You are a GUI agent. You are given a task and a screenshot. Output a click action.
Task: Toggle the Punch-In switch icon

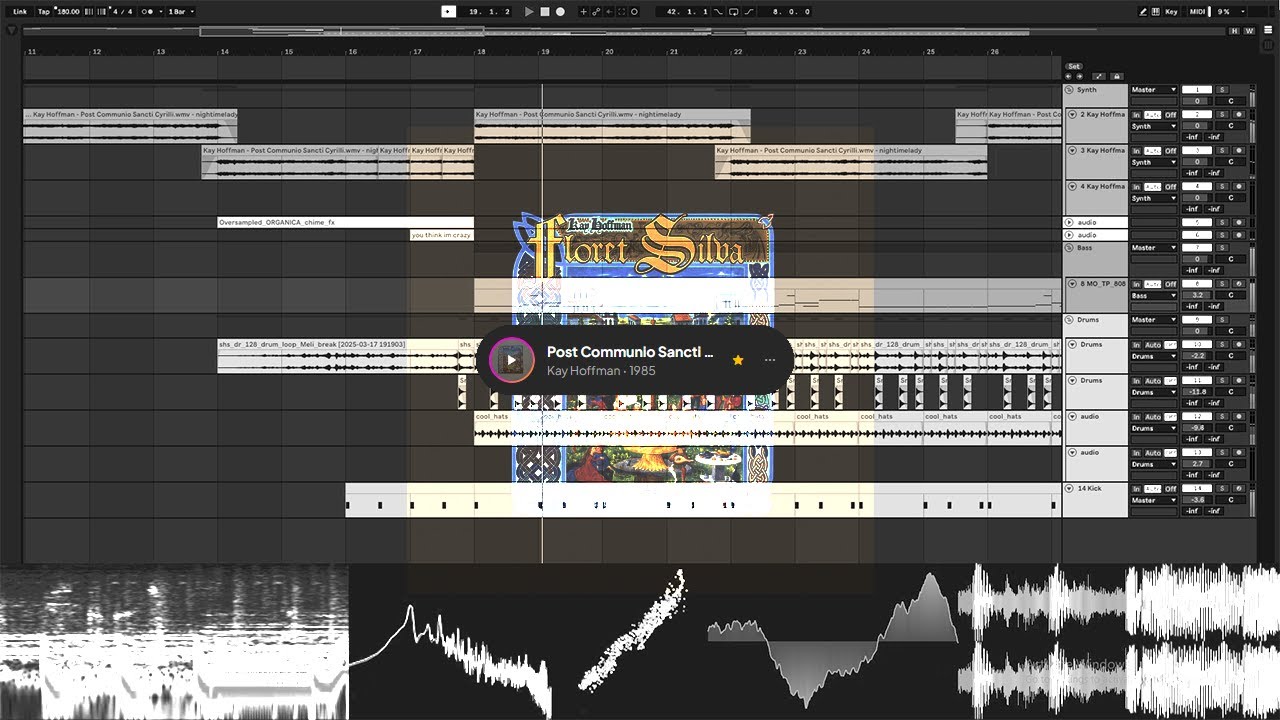[x=718, y=12]
